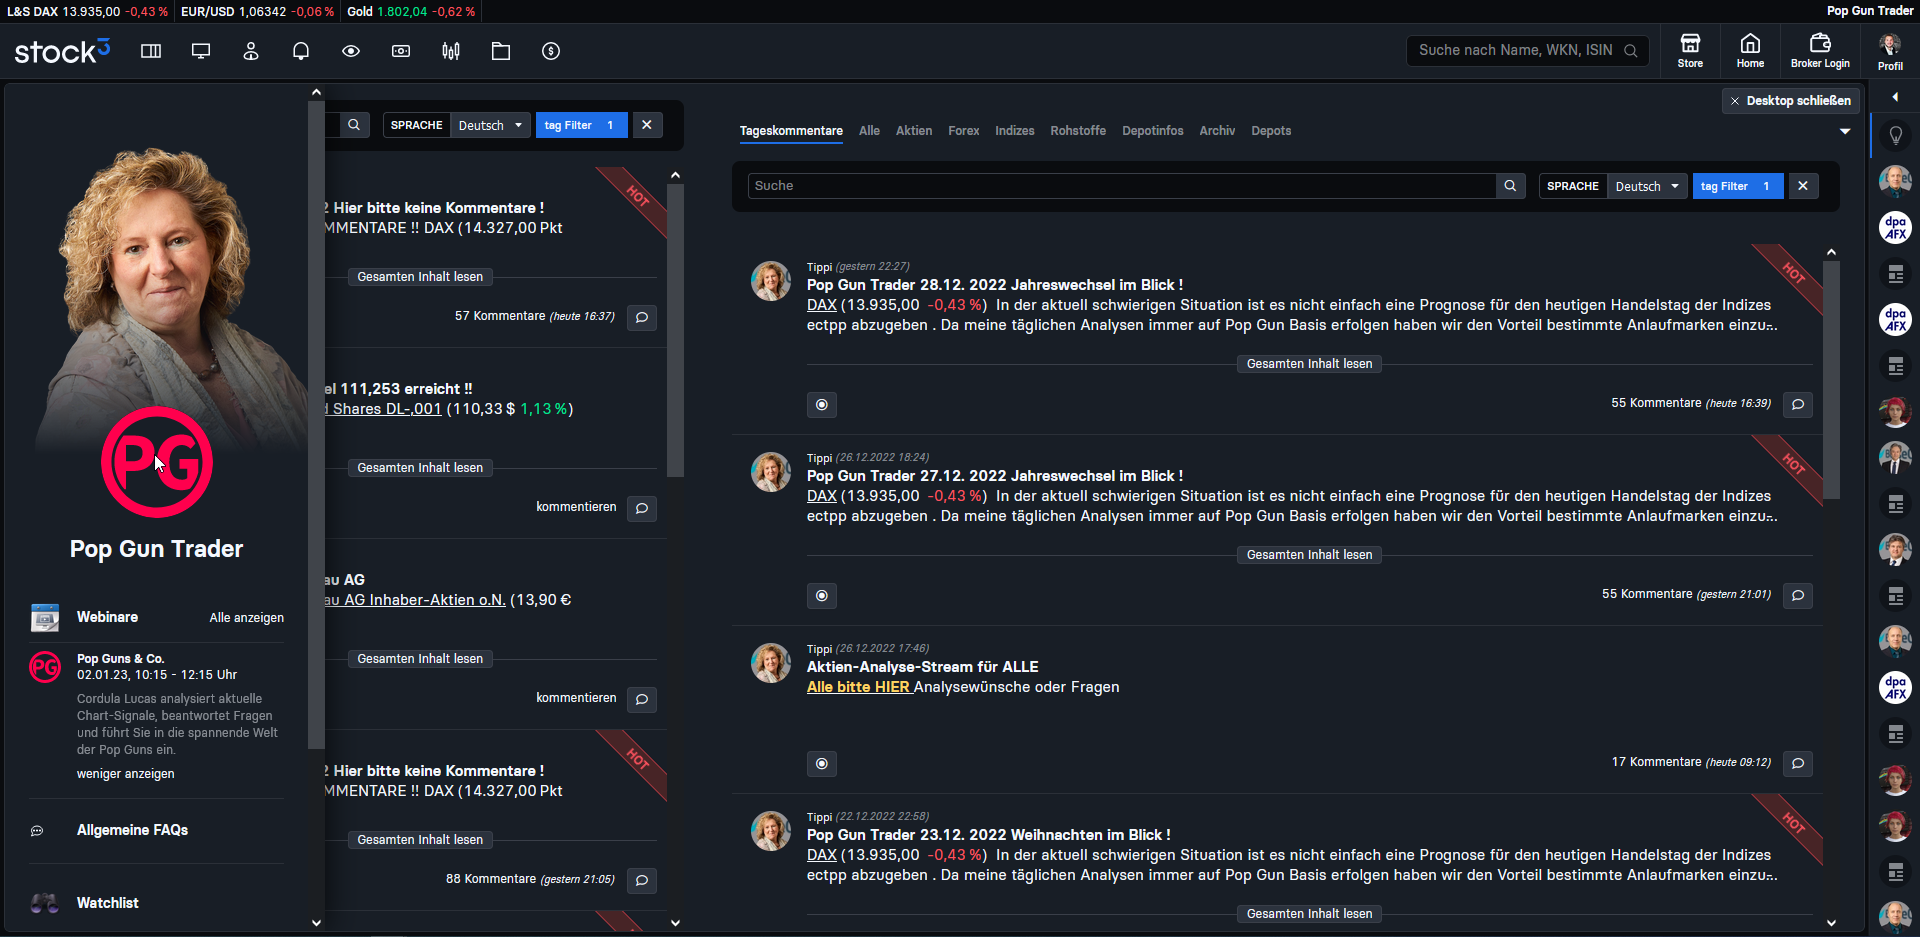Viewport: 1920px width, 937px height.
Task: Open DAX link in 28.12. 2022 post
Action: pos(822,305)
